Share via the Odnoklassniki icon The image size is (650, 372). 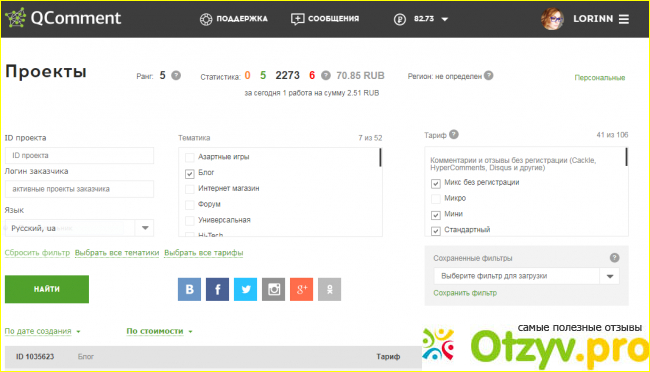click(x=330, y=289)
